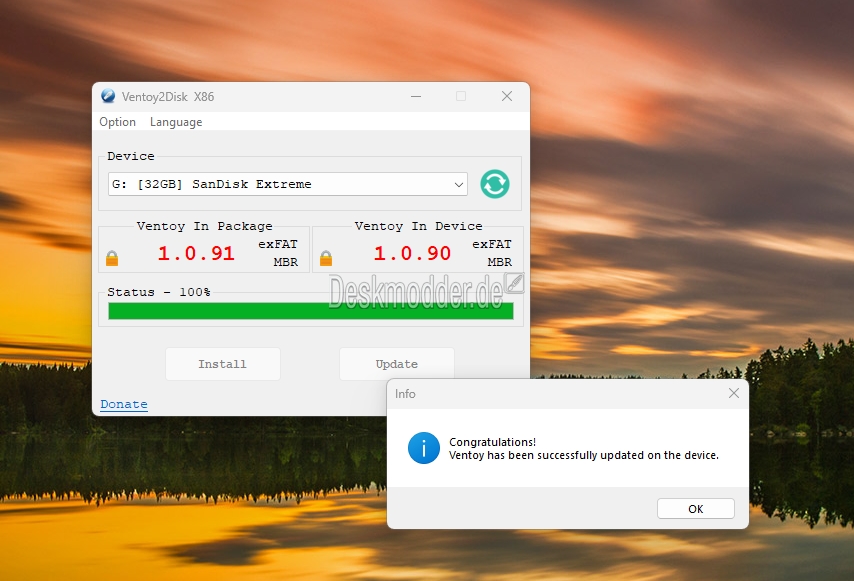This screenshot has width=854, height=581.
Task: Click the Ventoy2Disk X86 window title
Action: [168, 97]
